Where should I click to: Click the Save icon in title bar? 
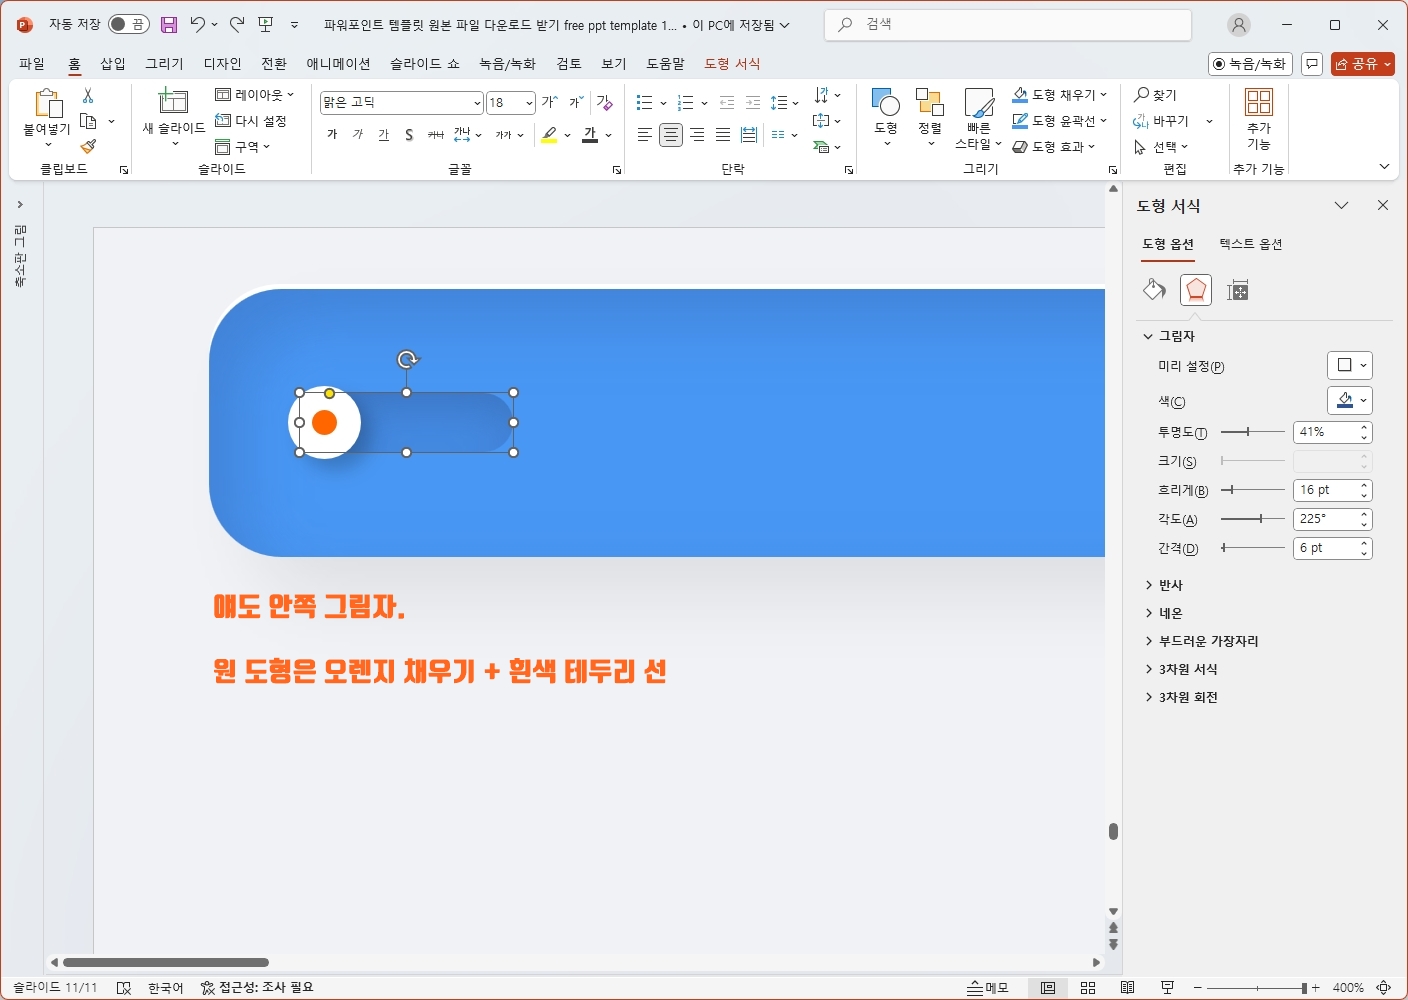point(169,25)
